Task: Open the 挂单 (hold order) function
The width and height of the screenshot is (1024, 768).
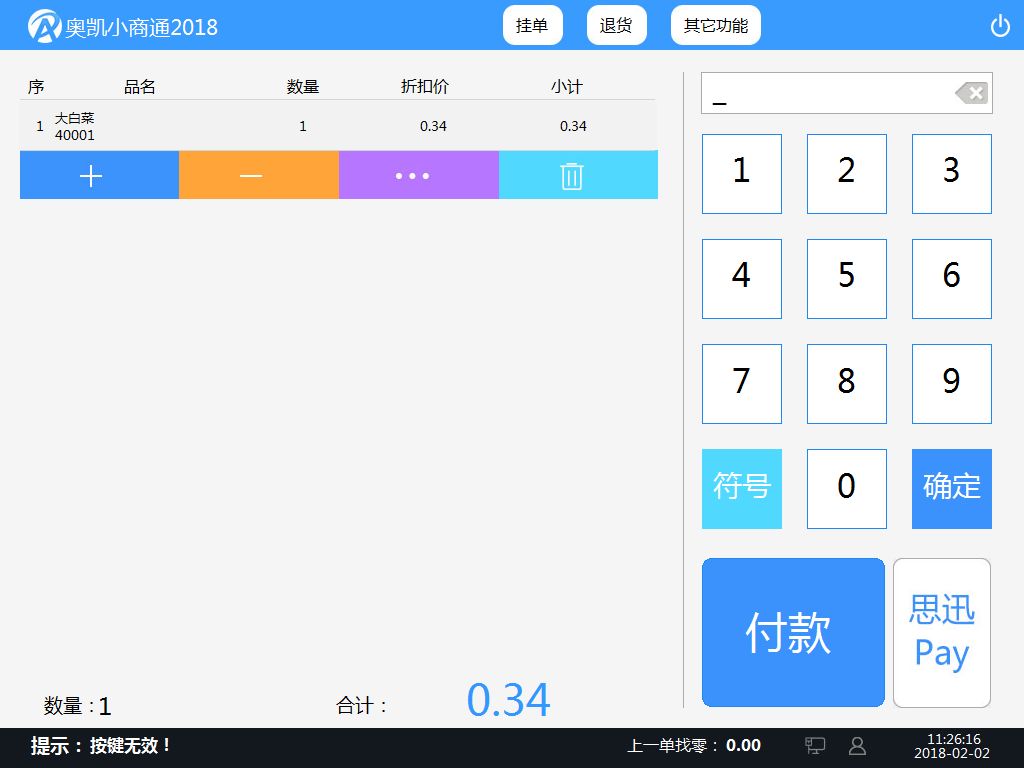Action: (532, 25)
